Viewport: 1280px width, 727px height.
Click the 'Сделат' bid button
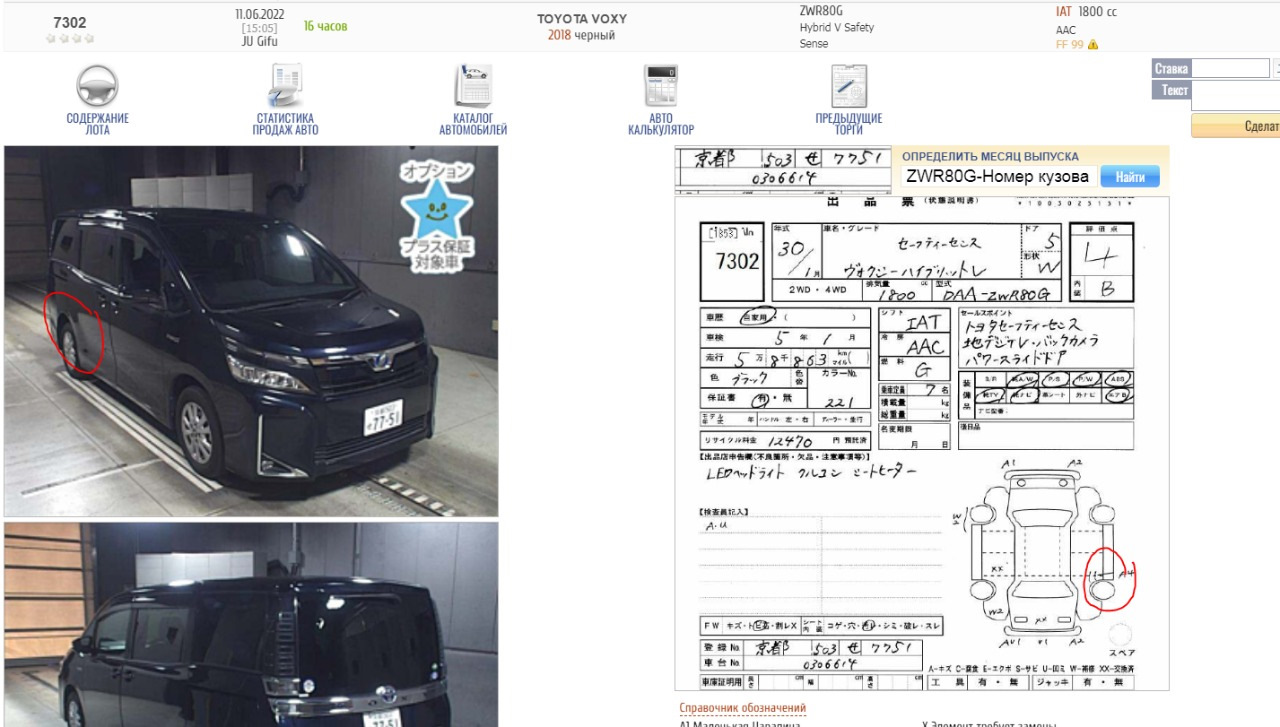point(1236,126)
